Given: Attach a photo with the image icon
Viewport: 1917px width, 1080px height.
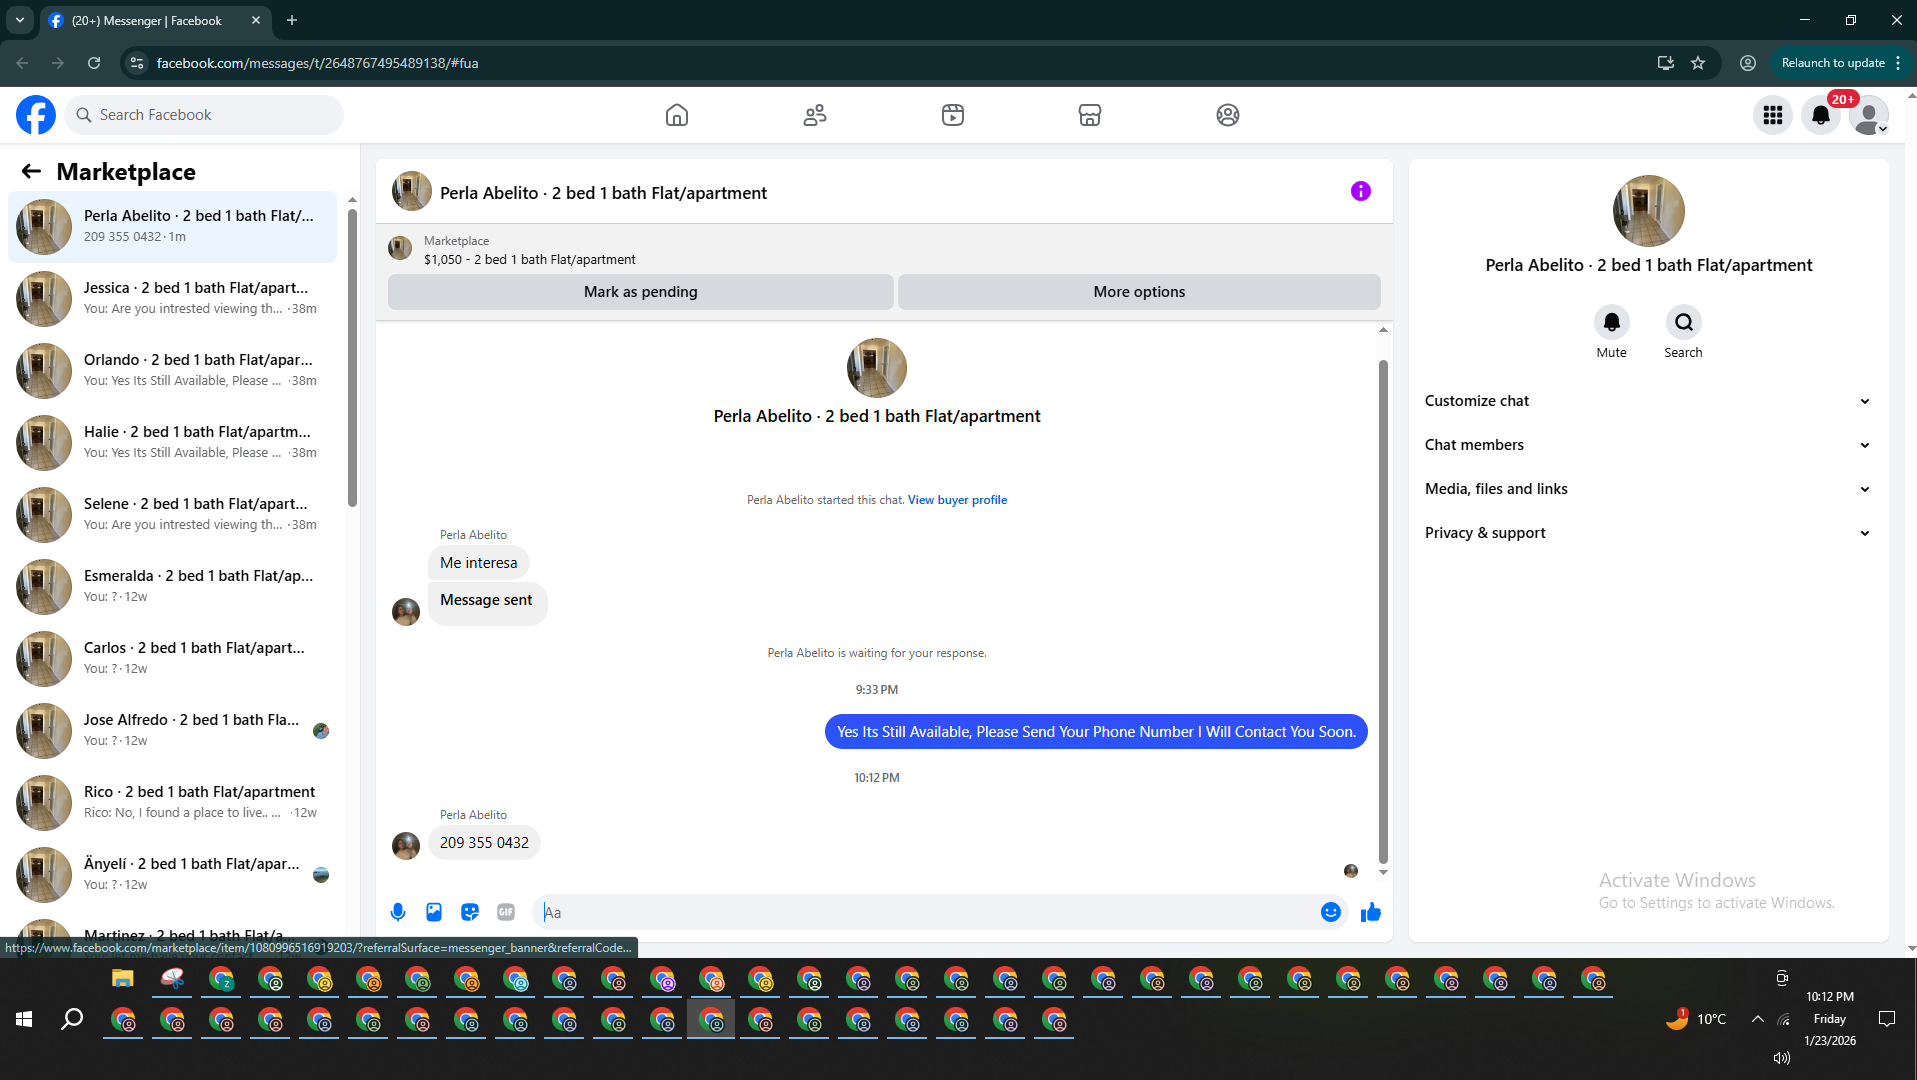Looking at the screenshot, I should (x=434, y=912).
